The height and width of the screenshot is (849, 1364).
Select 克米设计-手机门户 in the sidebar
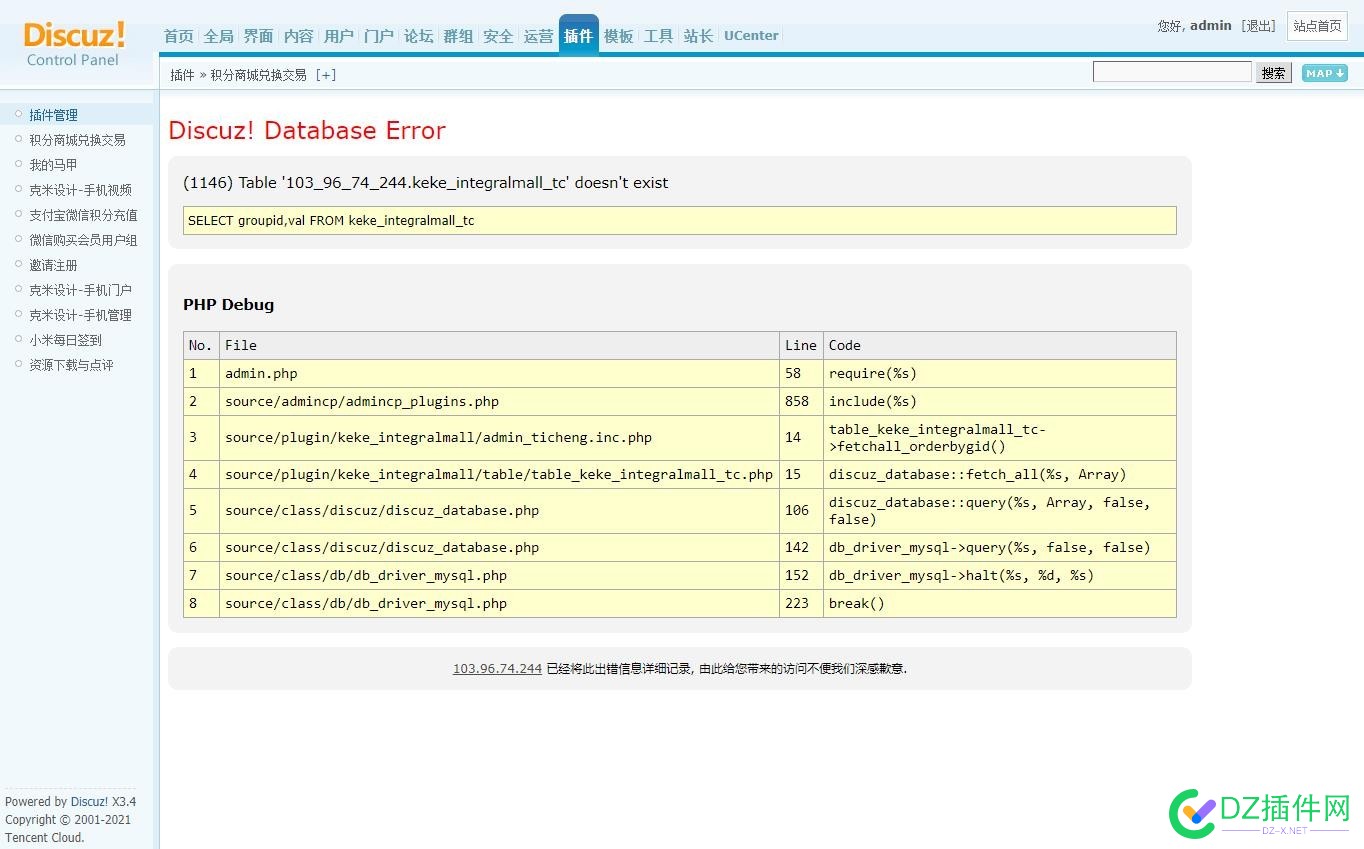pos(80,290)
